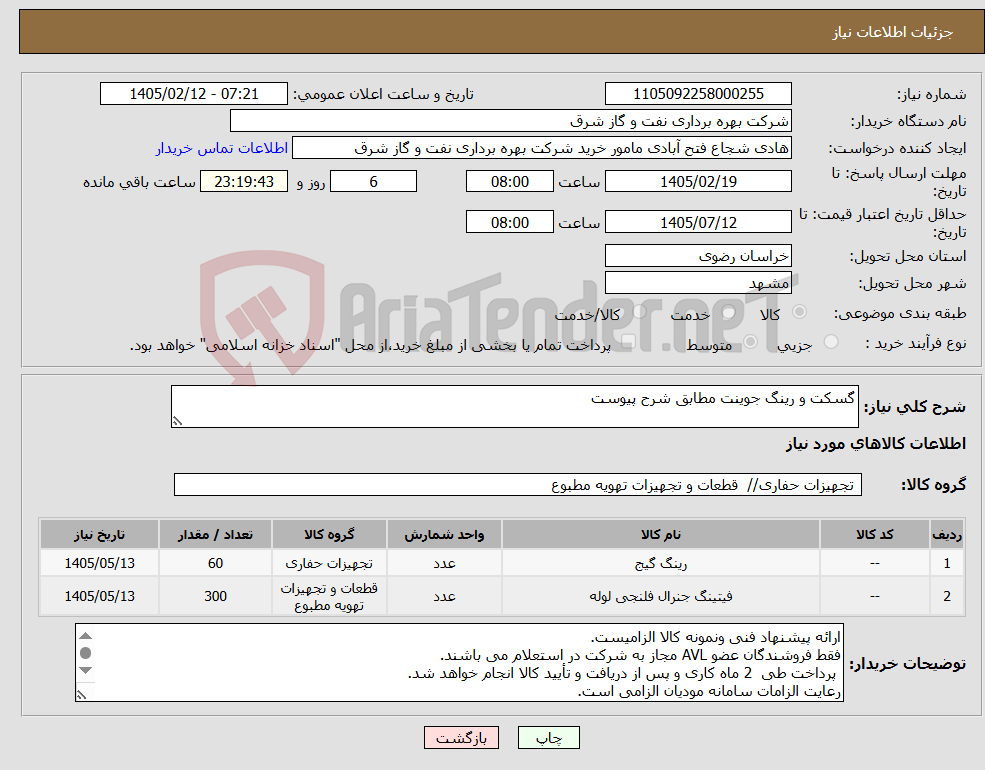This screenshot has height=770, width=985.
Task: Click the نام کالا column header
Action: [x=660, y=534]
